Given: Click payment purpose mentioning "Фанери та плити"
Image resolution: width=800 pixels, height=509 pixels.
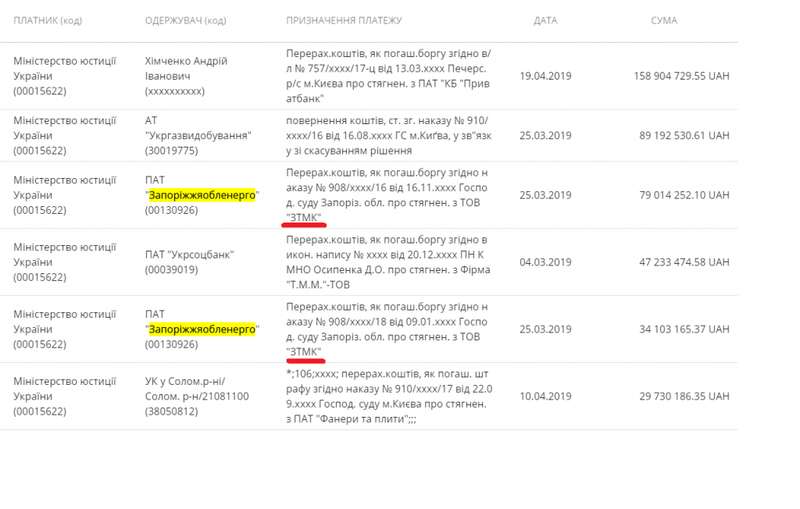Looking at the screenshot, I should [389, 396].
